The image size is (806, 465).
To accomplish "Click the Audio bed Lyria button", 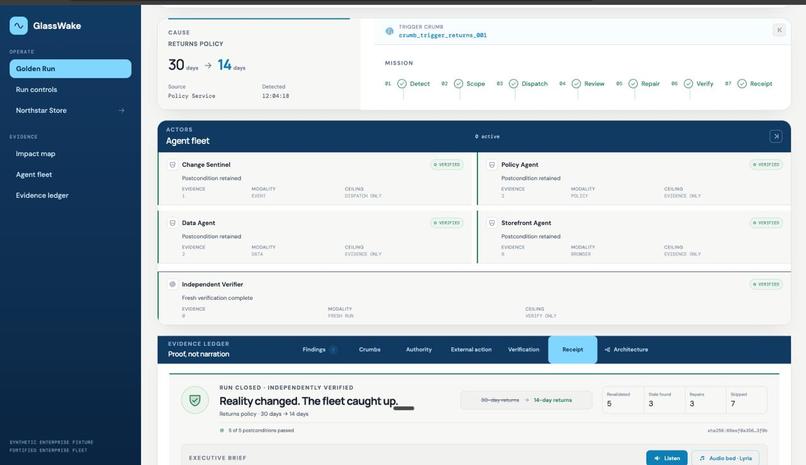I will 726,458.
